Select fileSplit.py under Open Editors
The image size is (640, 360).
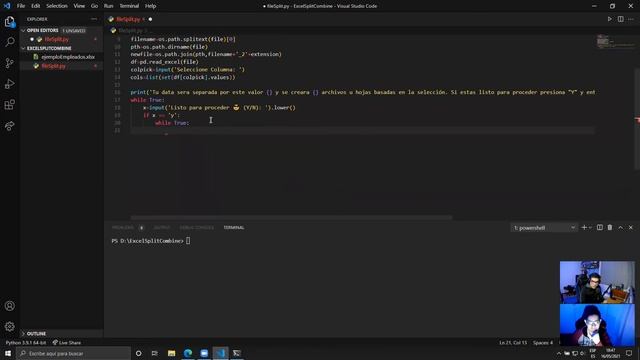coord(56,39)
